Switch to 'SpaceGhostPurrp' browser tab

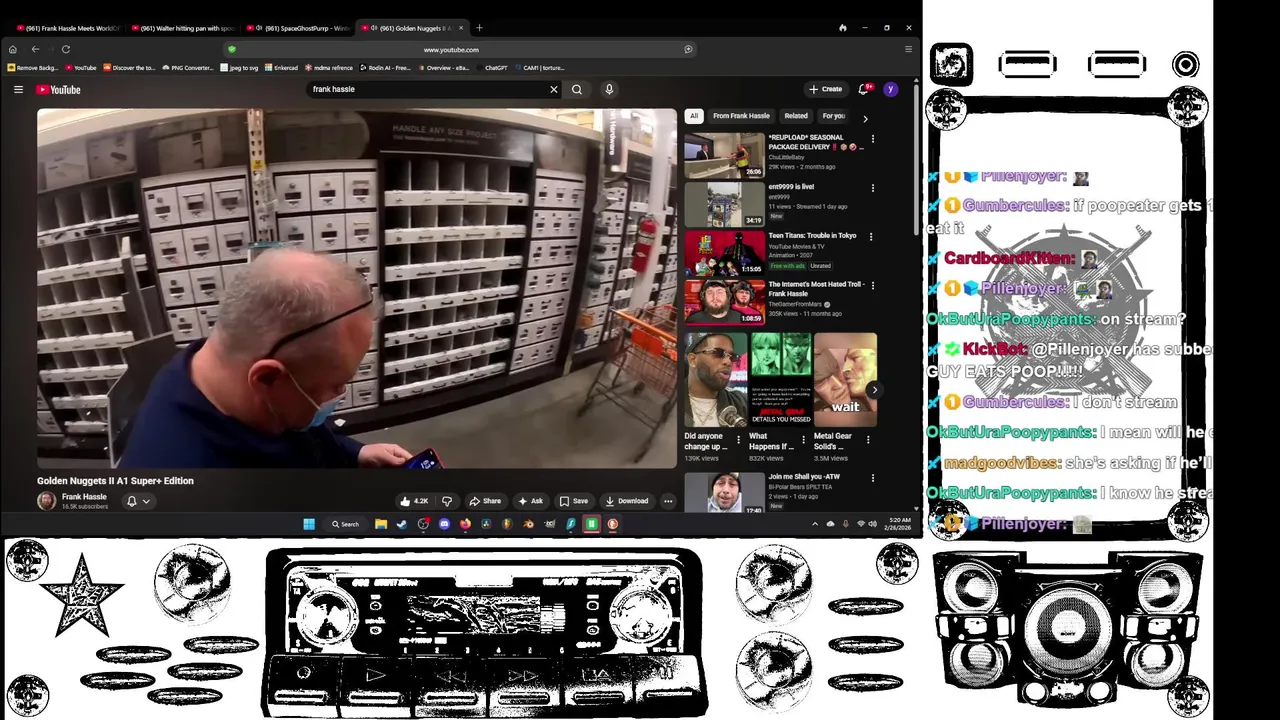pos(300,28)
